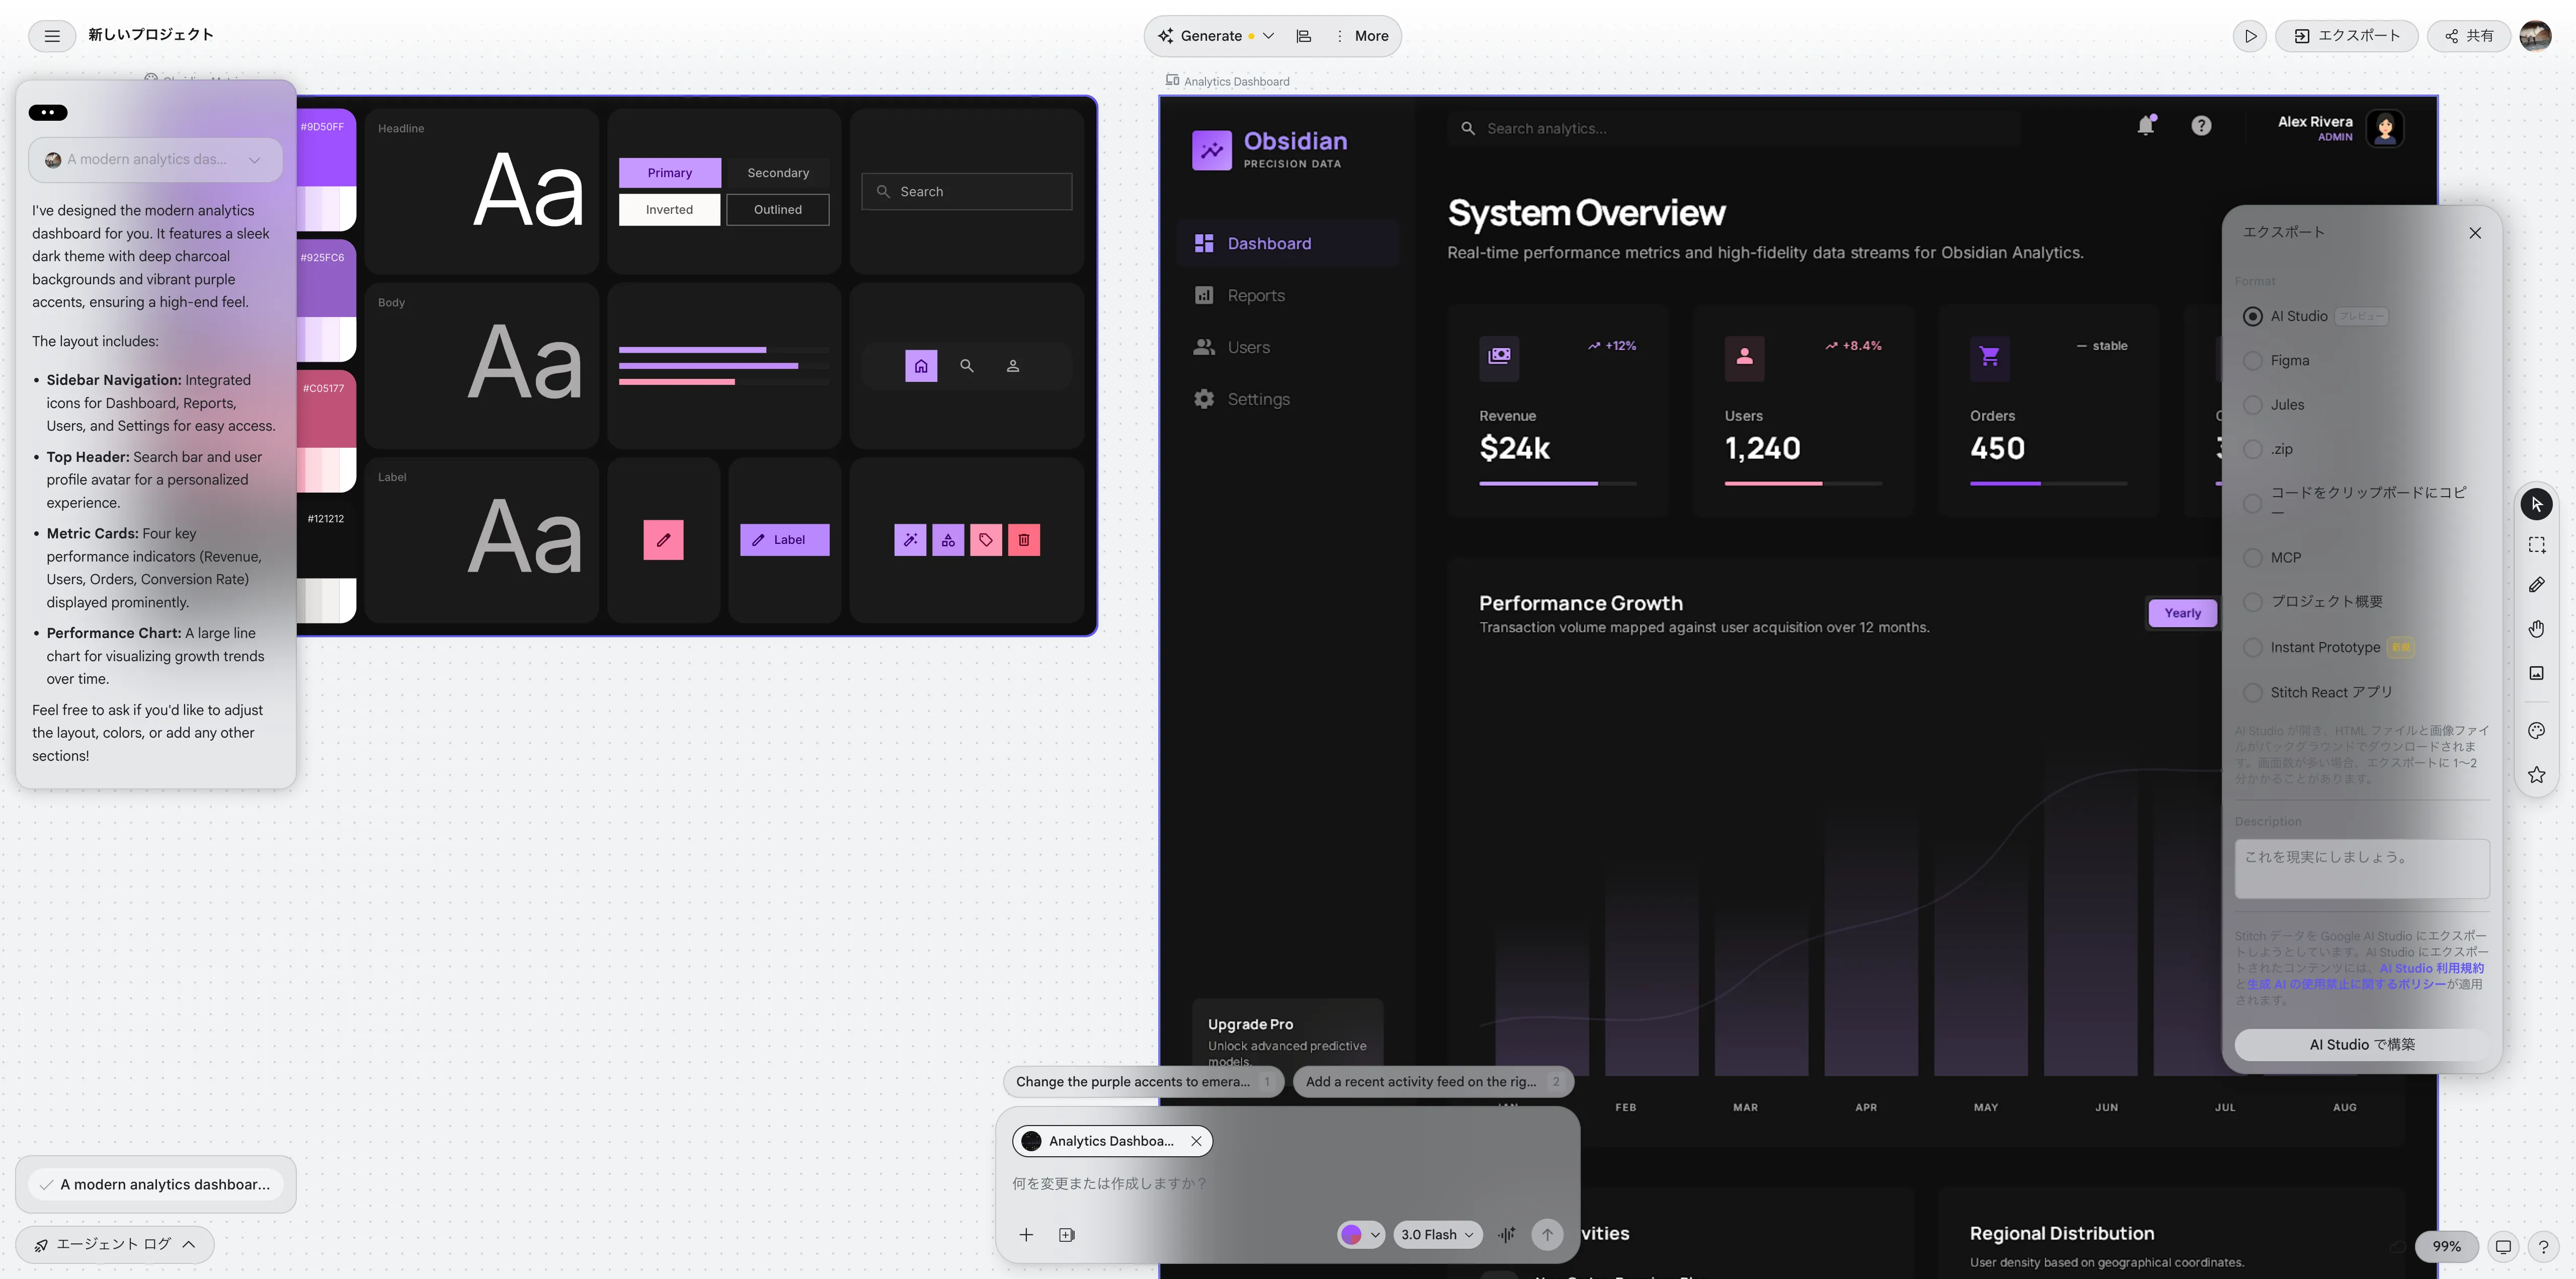Select the Figma export format

pos(2253,361)
